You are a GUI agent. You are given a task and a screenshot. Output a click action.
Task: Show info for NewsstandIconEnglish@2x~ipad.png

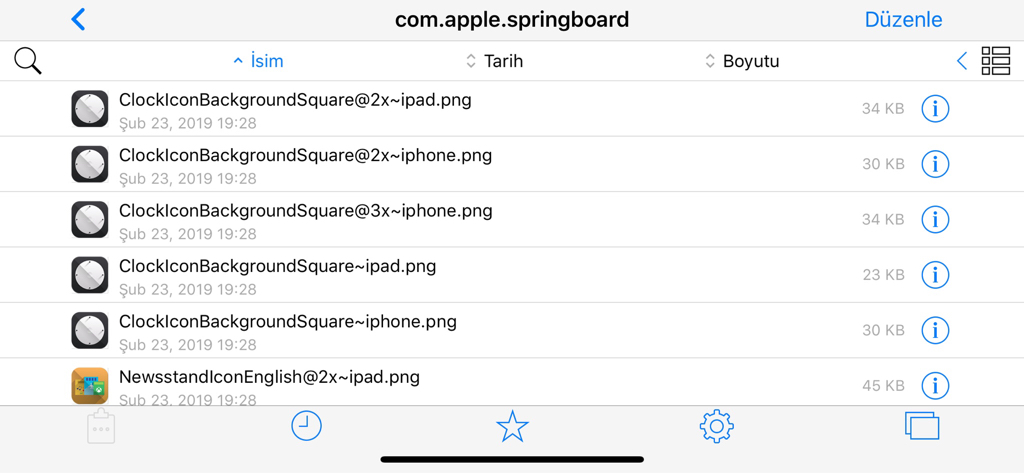tap(934, 385)
